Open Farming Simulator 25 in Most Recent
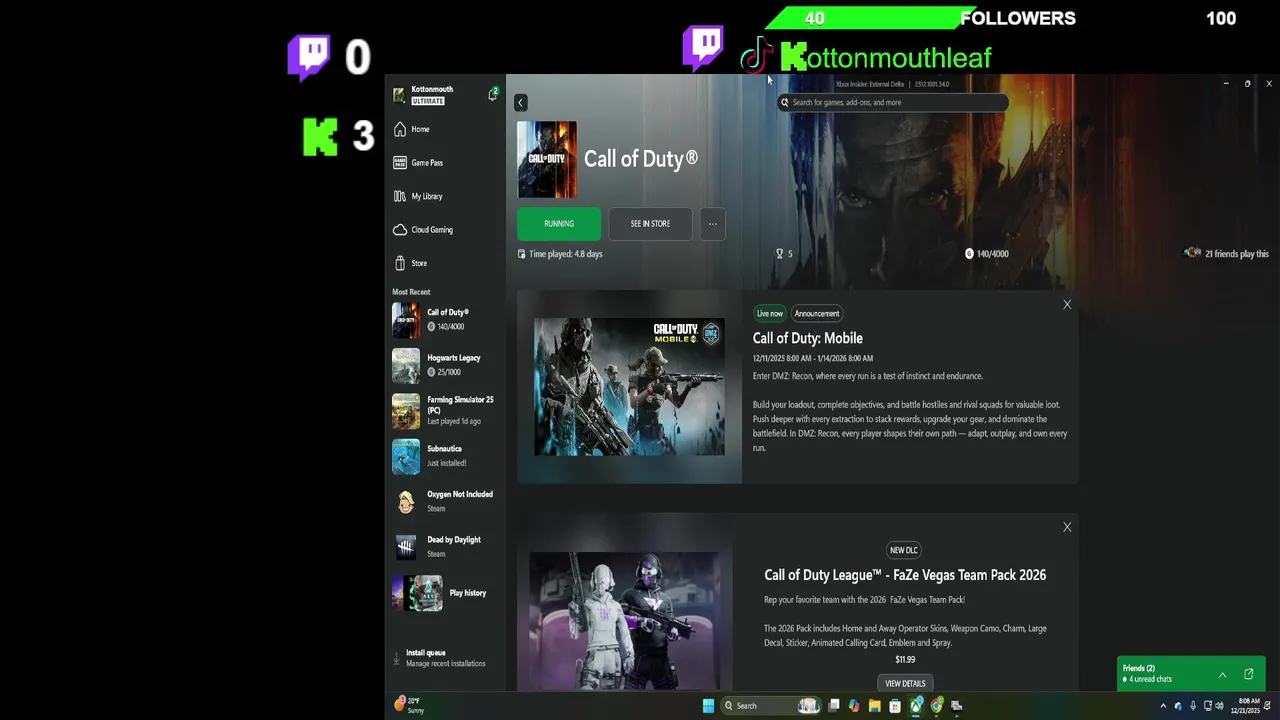 click(445, 410)
